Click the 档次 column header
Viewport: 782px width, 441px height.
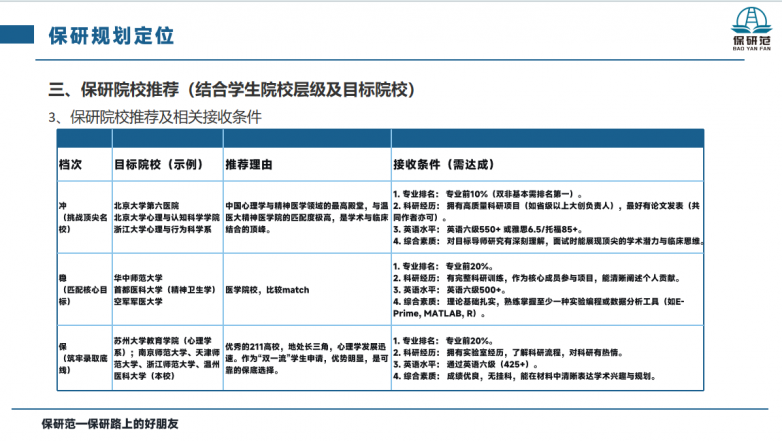coord(70,164)
